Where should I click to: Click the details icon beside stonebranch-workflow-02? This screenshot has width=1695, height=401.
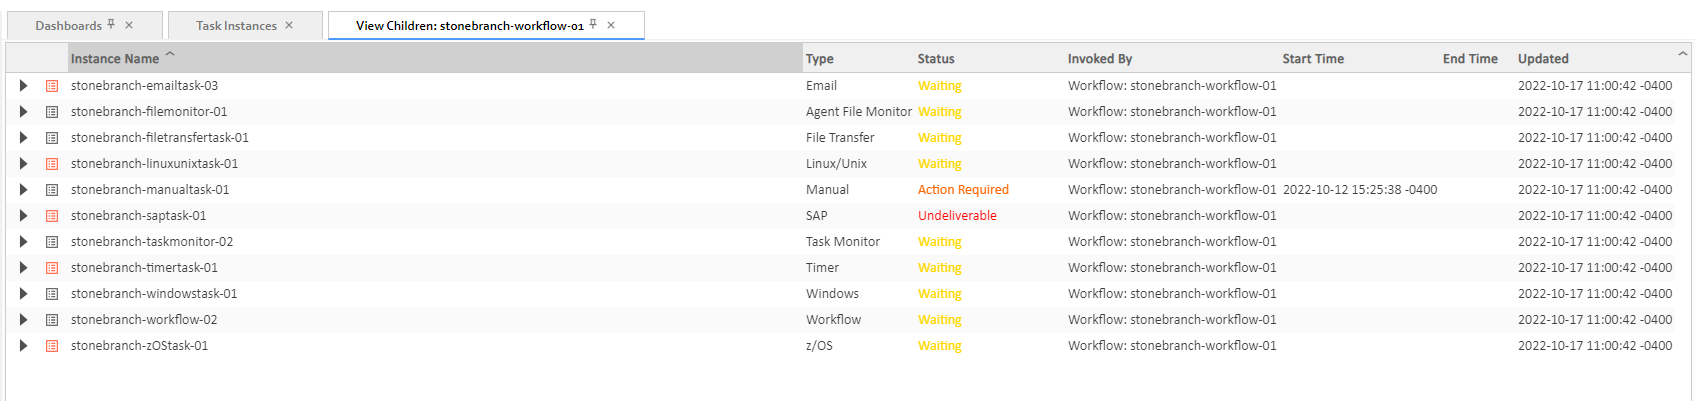[52, 320]
